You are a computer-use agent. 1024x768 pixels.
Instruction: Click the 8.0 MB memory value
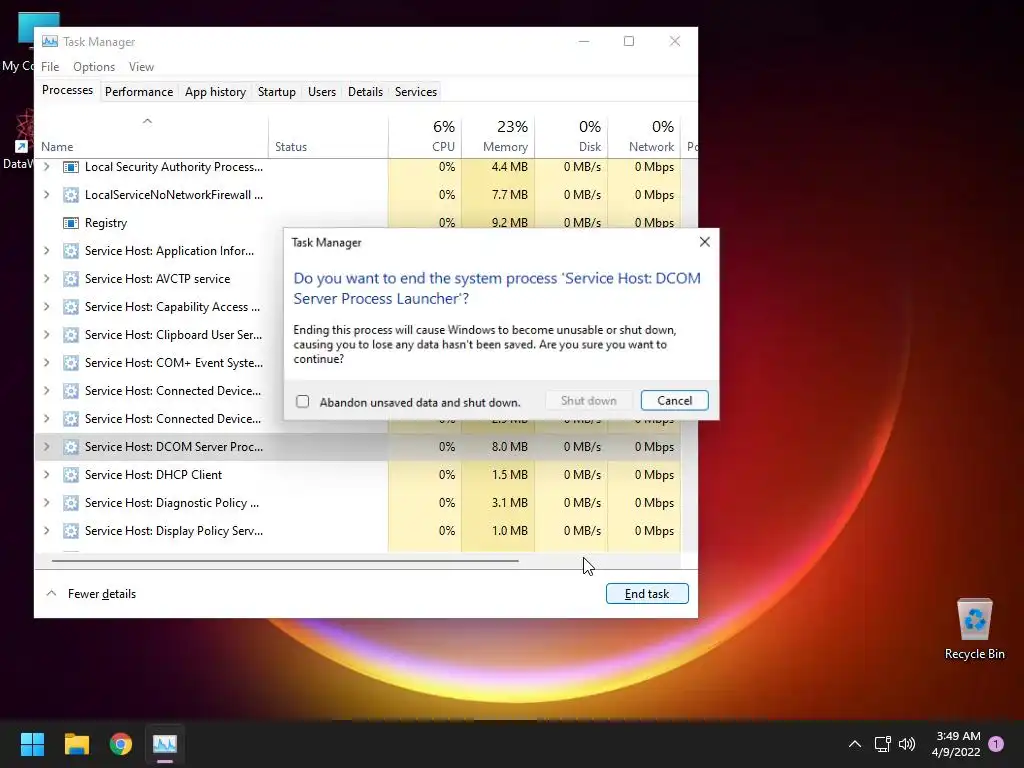point(509,447)
